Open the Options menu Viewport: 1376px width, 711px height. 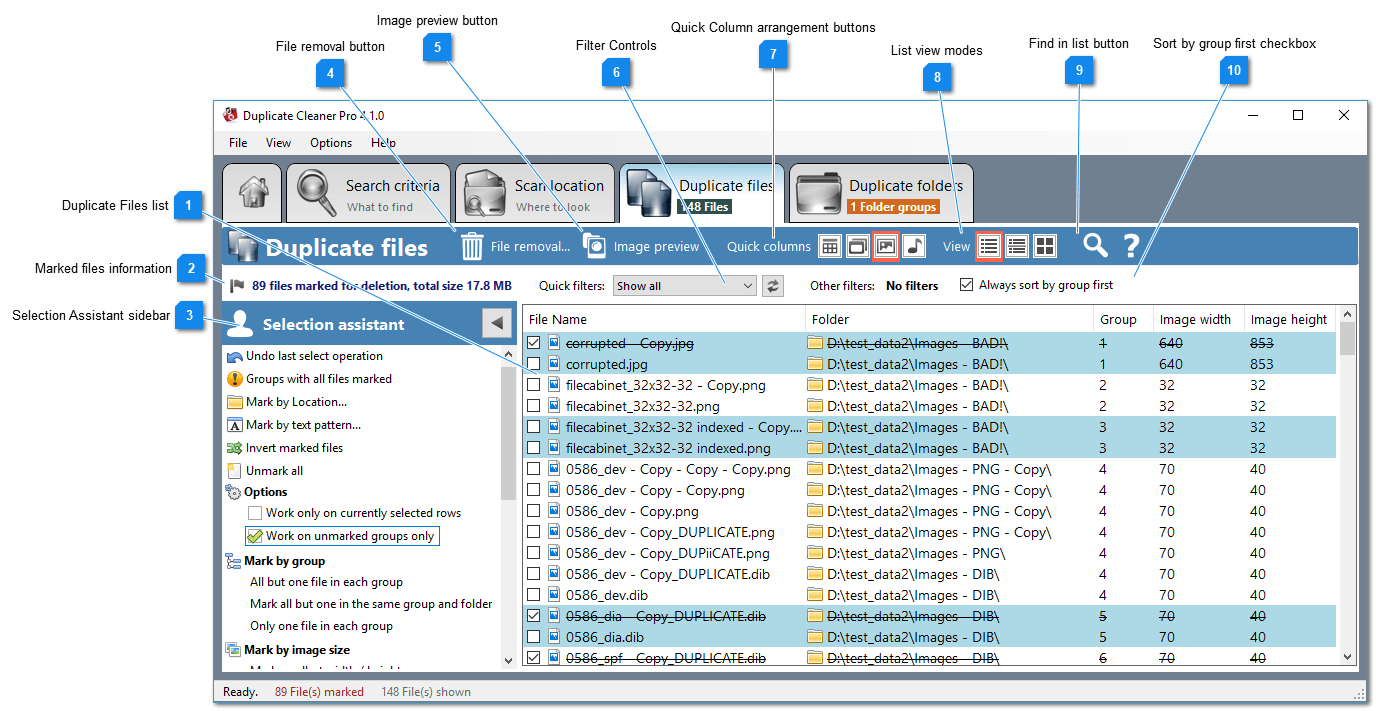pos(330,142)
